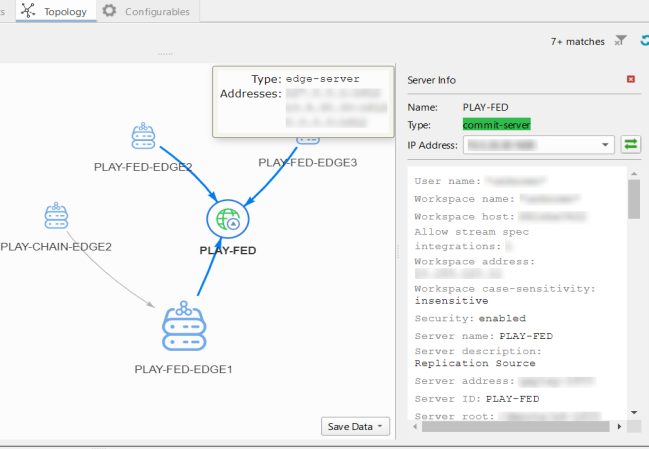Expand the Save Data dropdown
Image resolution: width=649 pixels, height=449 pixels.
click(x=354, y=427)
